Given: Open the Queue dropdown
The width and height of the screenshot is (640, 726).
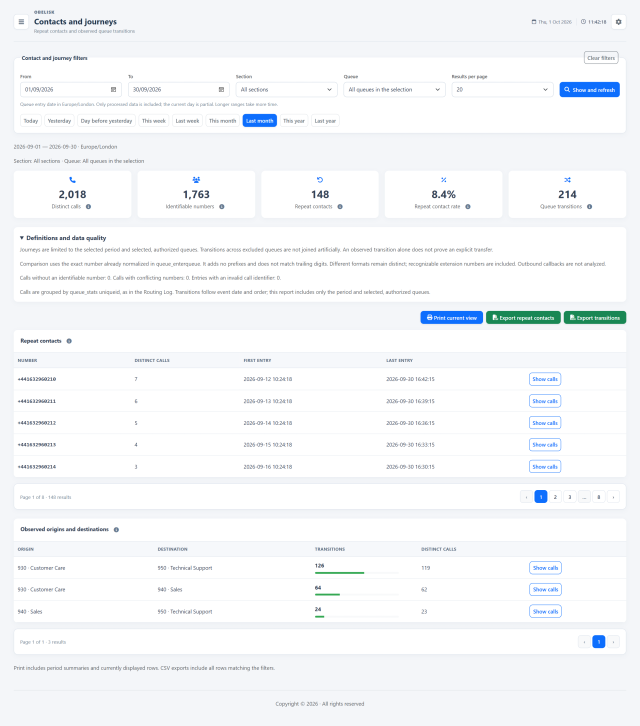Looking at the screenshot, I should point(394,89).
